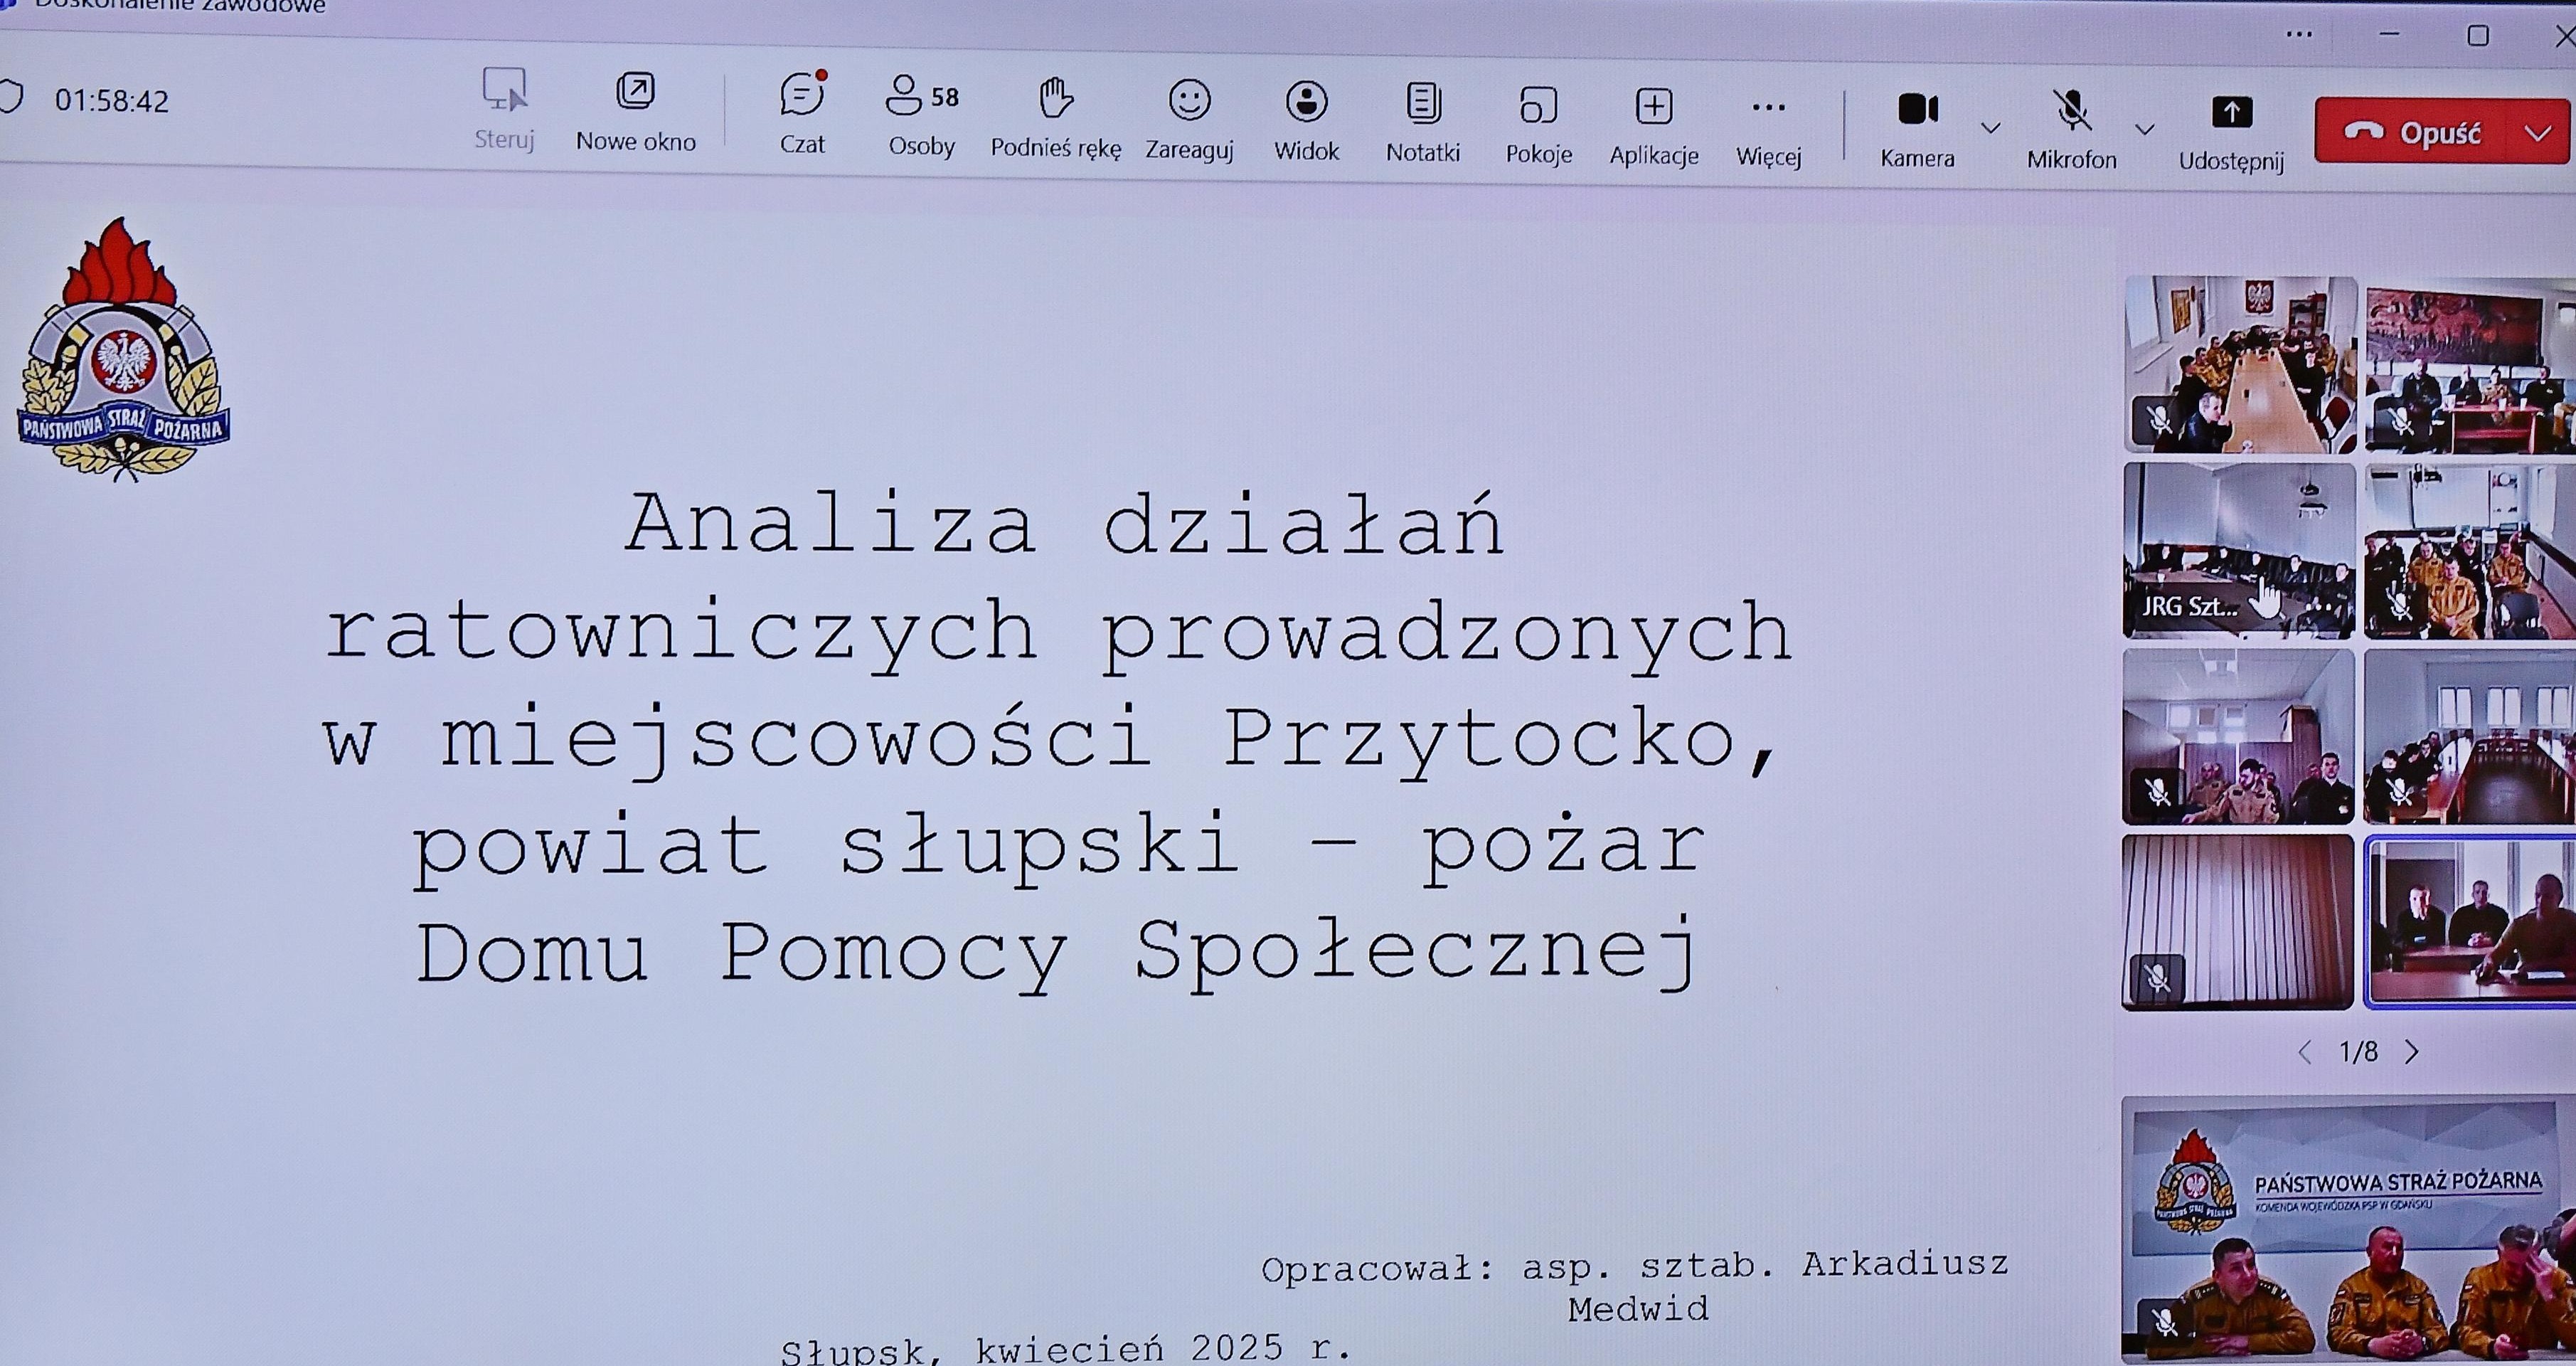Expand the Kamera options chevron
This screenshot has width=2576, height=1366.
[x=1991, y=128]
